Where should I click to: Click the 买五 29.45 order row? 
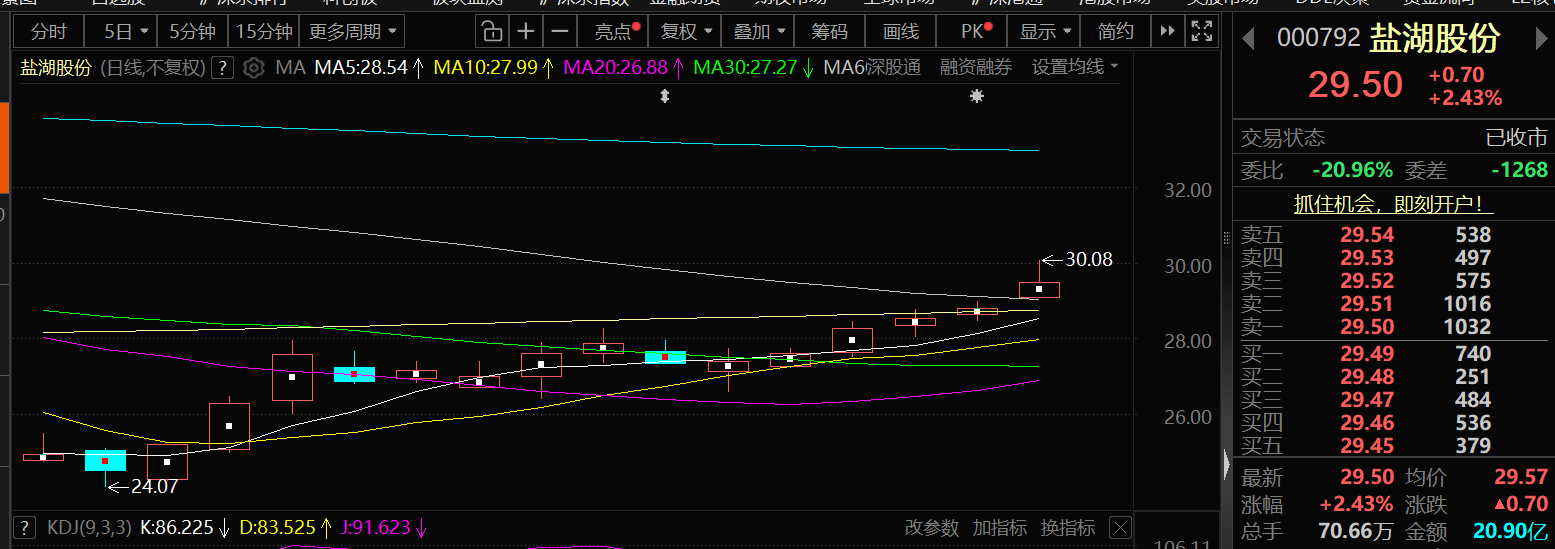(1393, 446)
